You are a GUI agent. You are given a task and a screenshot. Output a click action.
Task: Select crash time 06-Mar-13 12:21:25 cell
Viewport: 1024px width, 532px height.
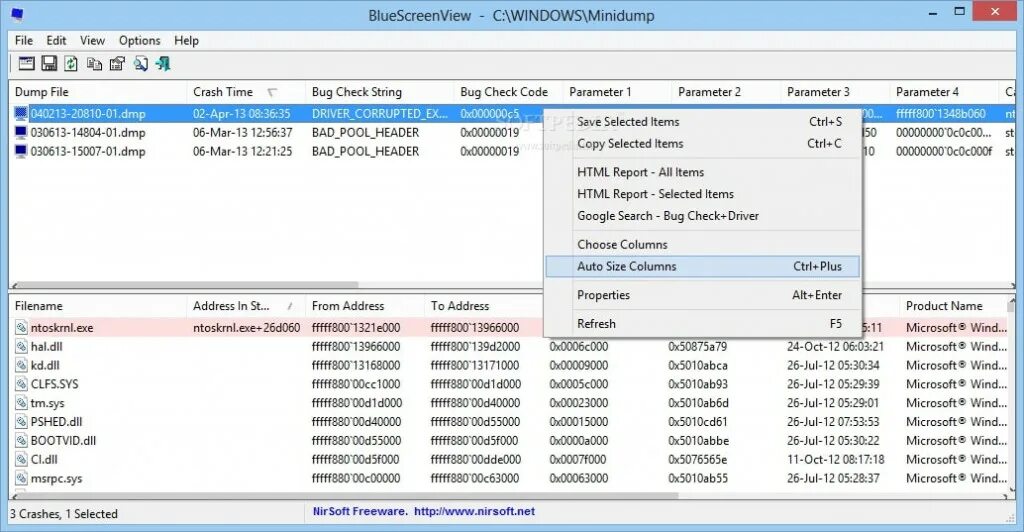[x=242, y=151]
